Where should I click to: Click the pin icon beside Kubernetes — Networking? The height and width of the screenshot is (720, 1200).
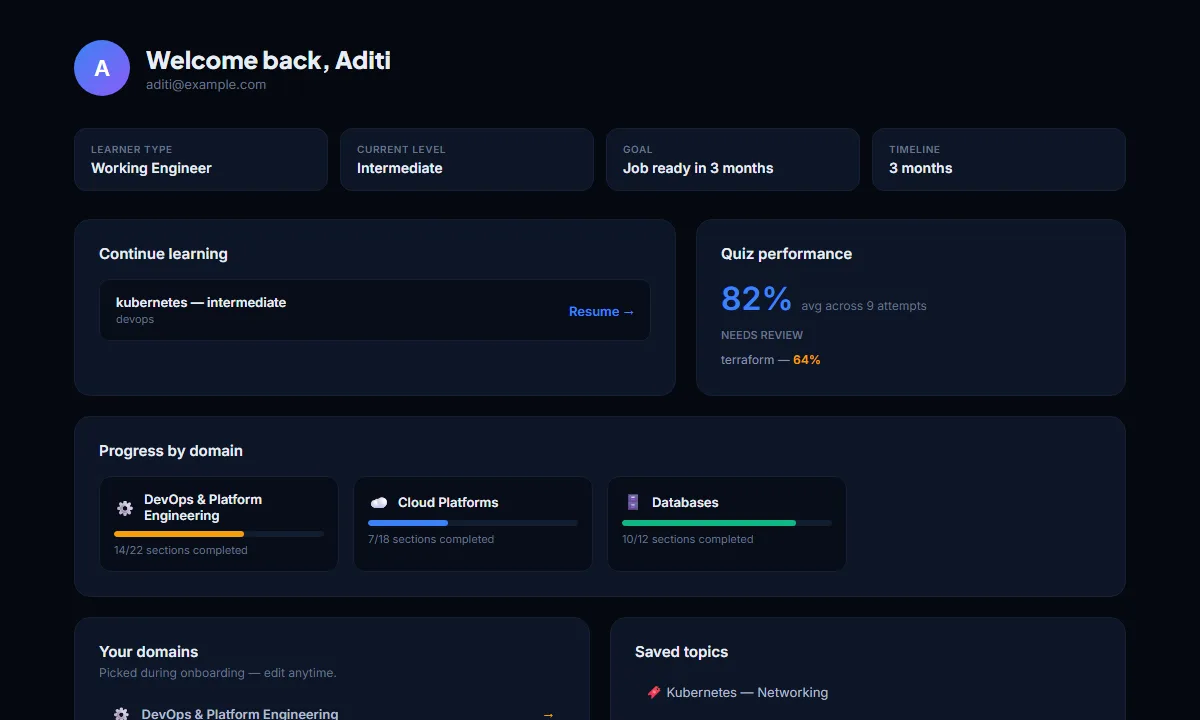coord(653,692)
